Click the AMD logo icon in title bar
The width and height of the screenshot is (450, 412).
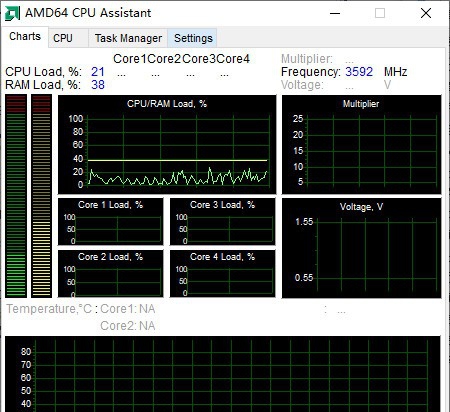[12, 13]
